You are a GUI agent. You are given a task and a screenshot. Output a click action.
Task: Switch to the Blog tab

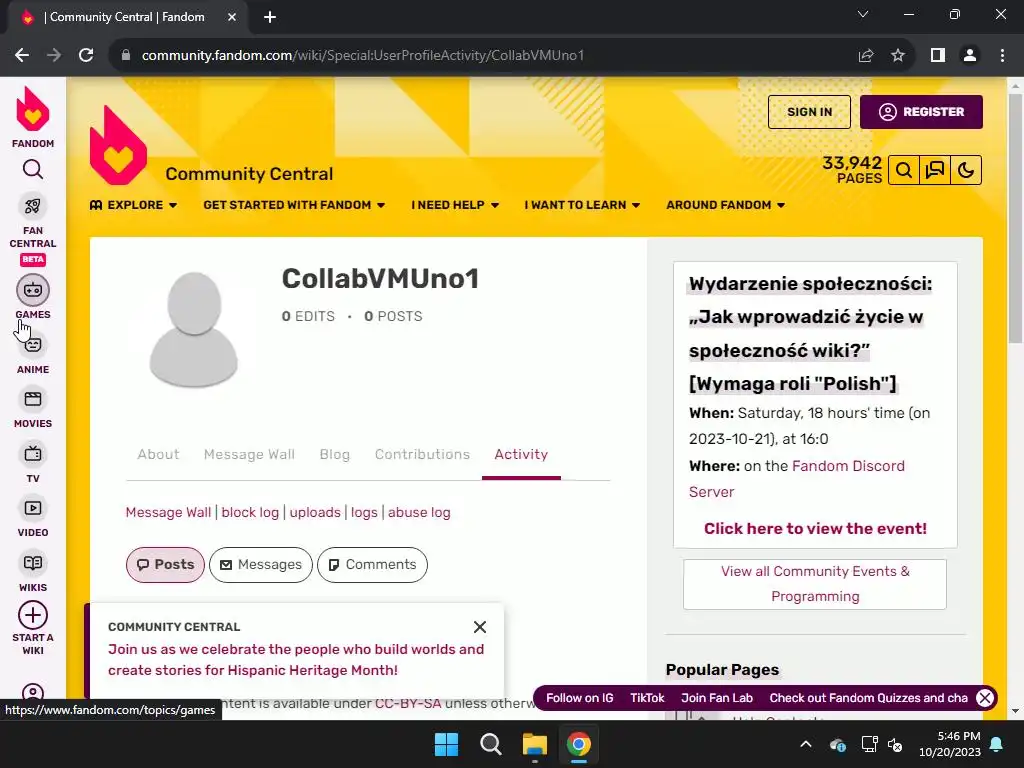coord(334,455)
